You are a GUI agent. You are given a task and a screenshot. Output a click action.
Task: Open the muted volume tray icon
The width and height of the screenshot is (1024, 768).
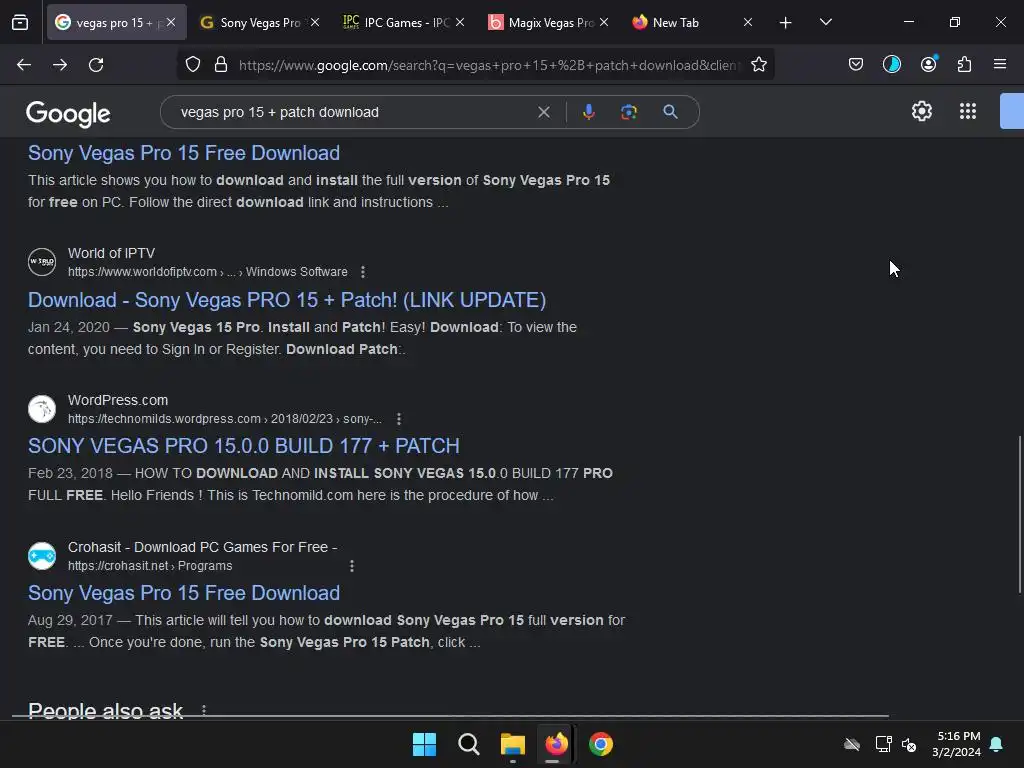(x=908, y=744)
